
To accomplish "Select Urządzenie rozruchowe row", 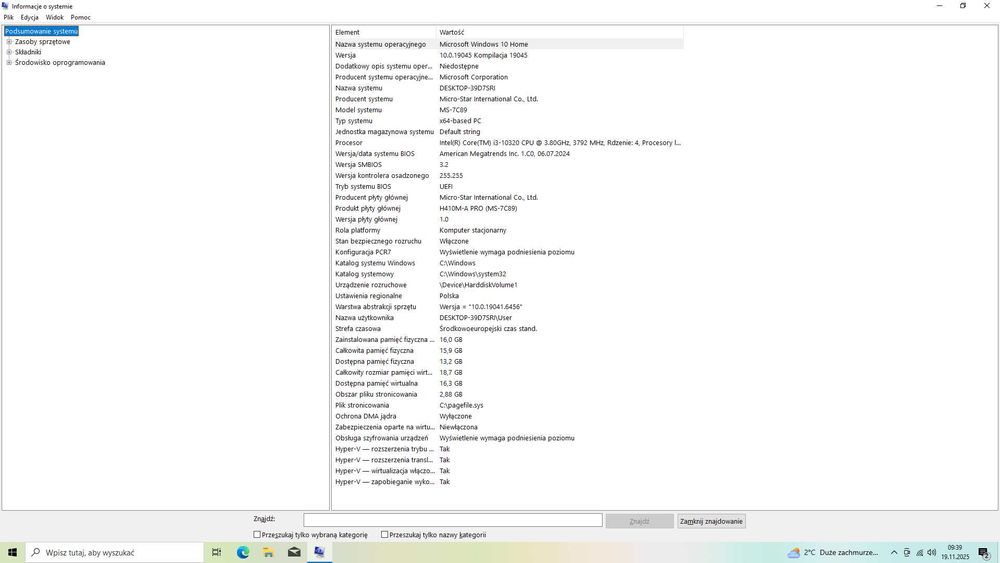I will pos(508,285).
